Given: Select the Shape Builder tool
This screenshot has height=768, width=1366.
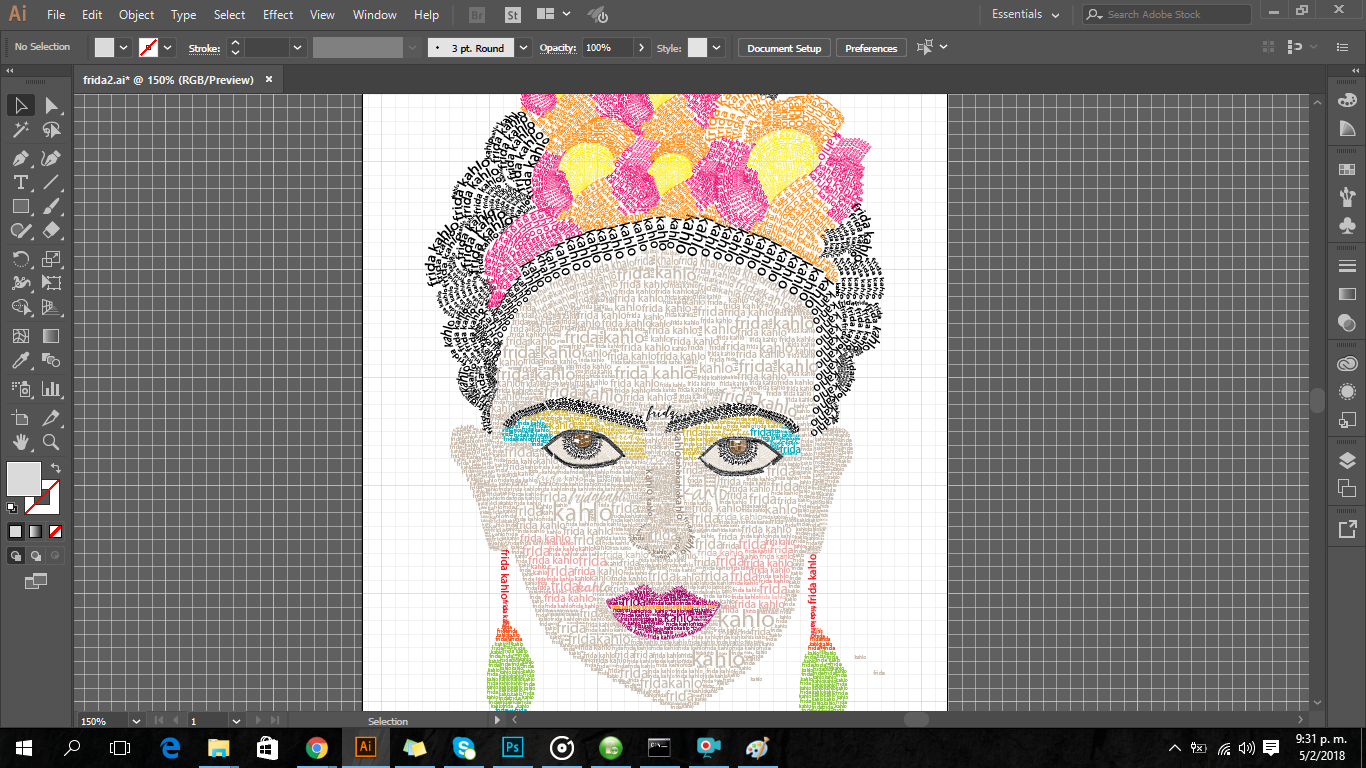Looking at the screenshot, I should 20,308.
